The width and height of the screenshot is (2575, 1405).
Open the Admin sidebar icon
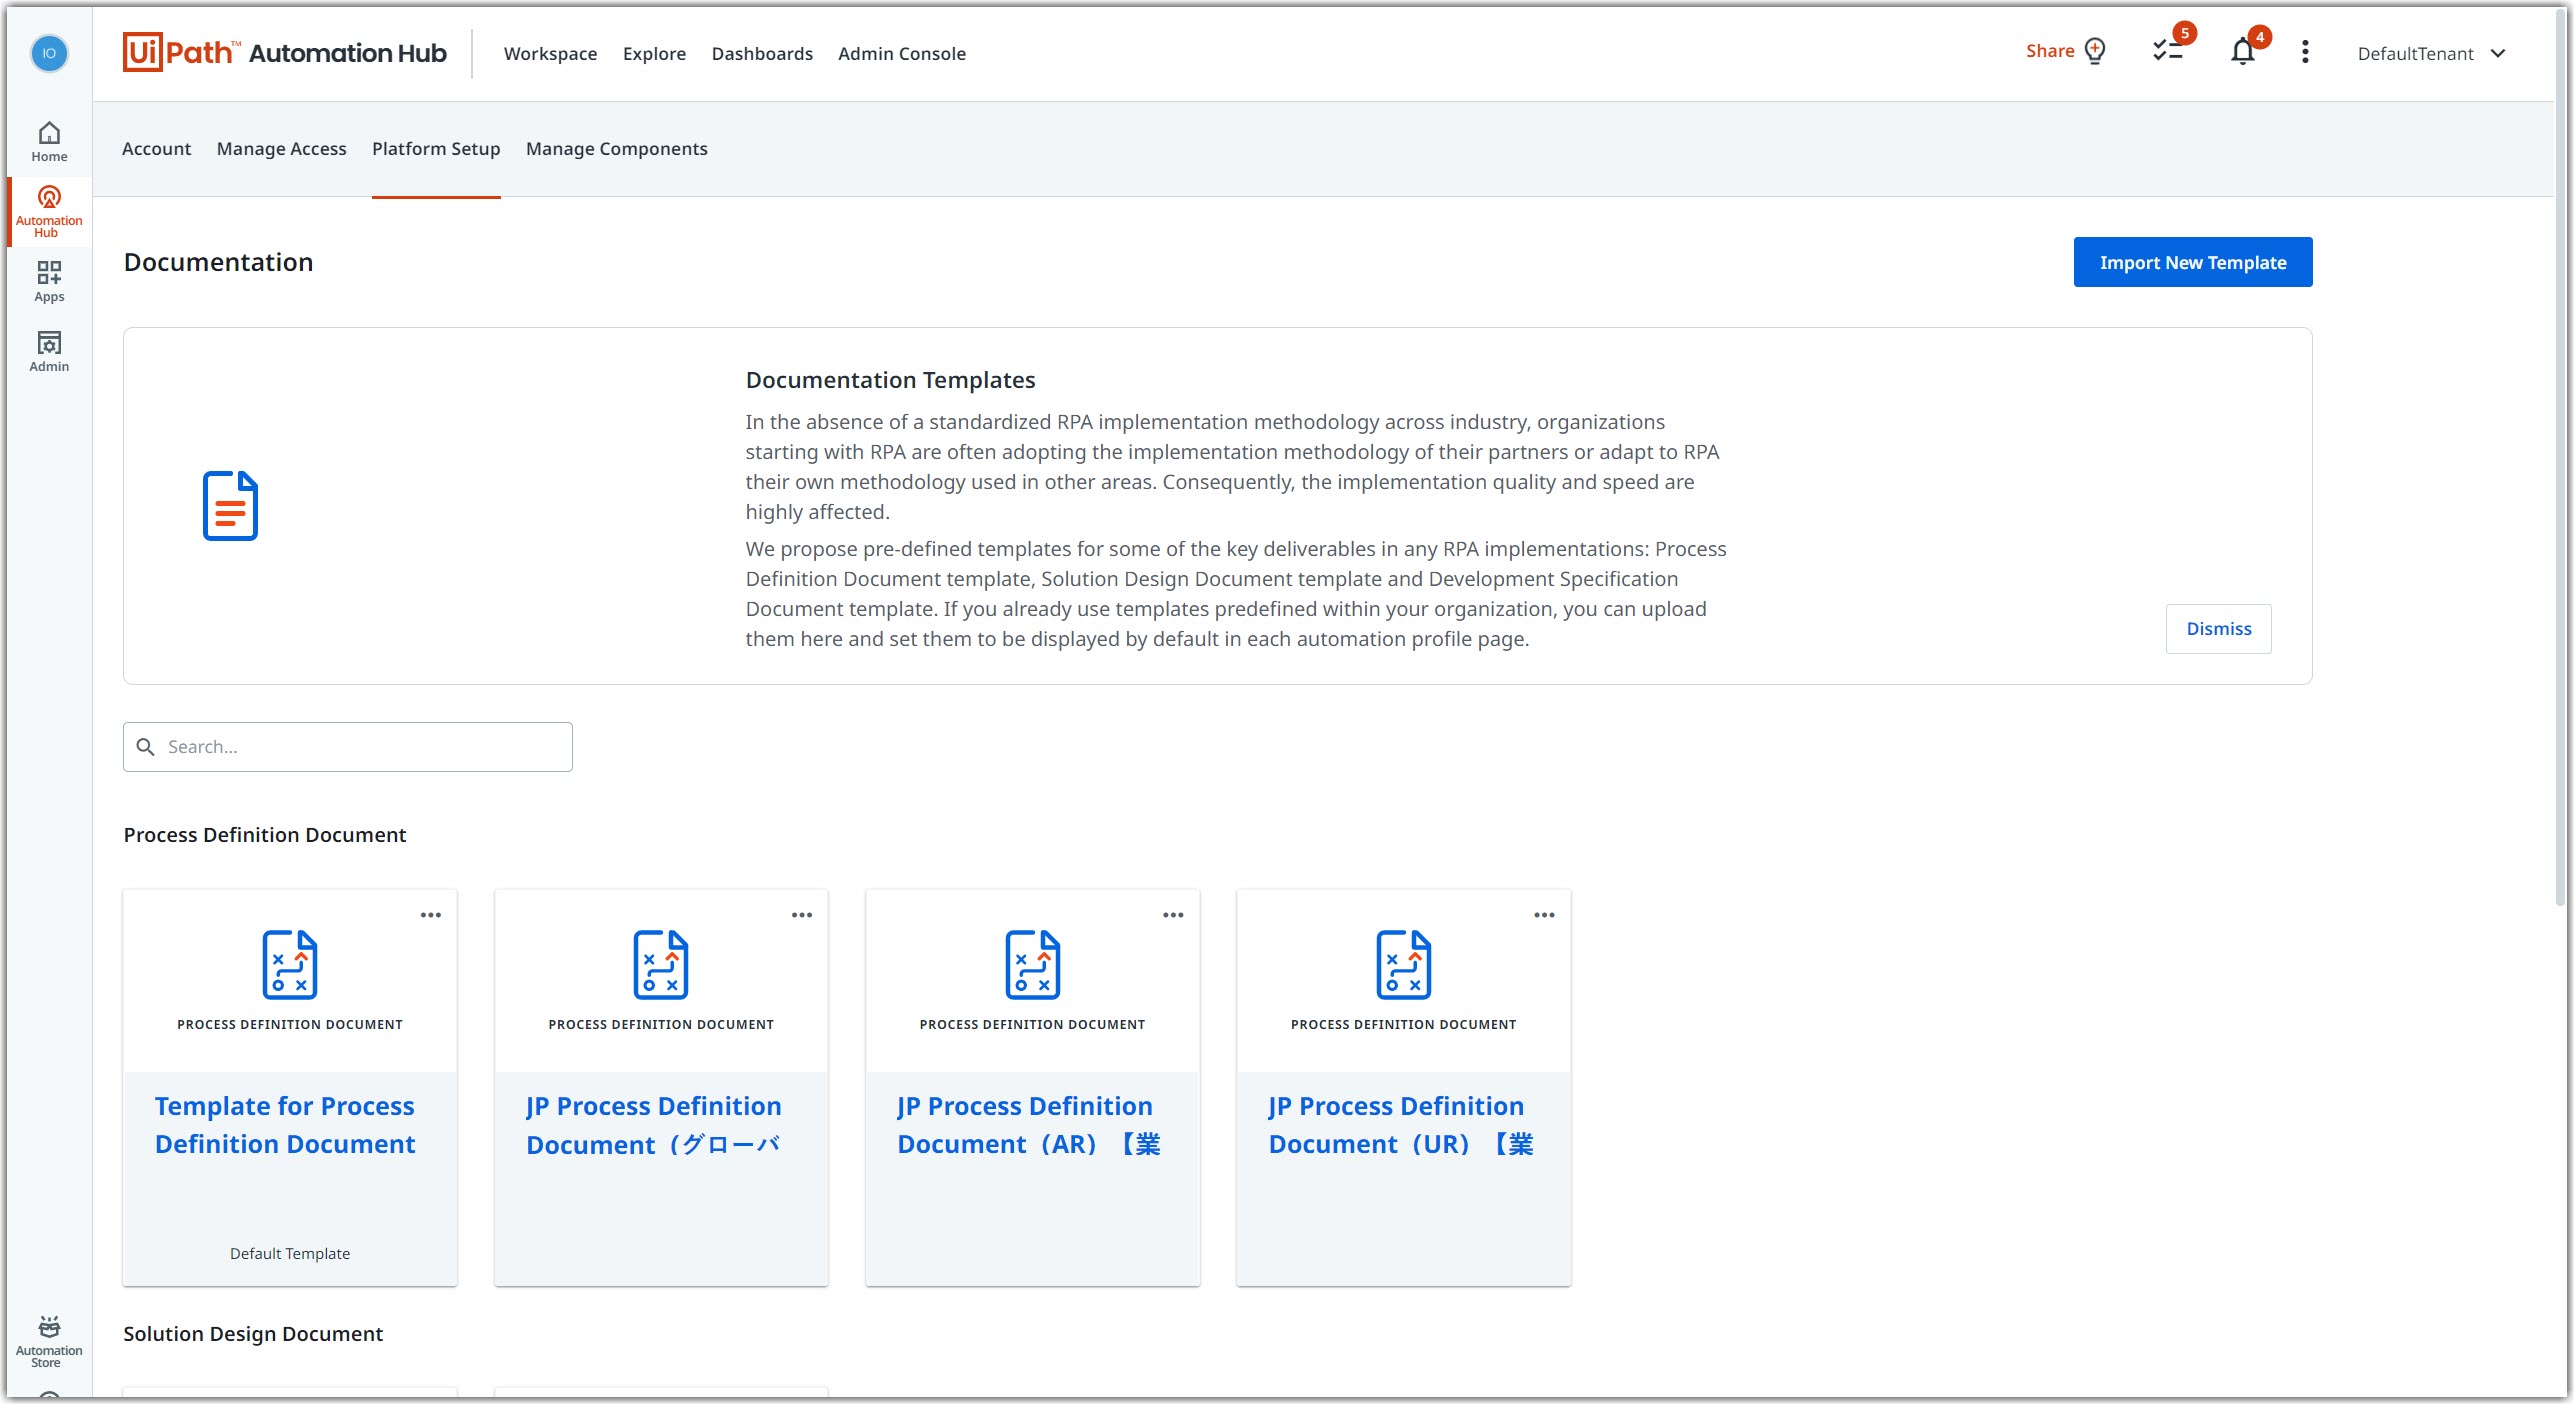click(x=49, y=352)
